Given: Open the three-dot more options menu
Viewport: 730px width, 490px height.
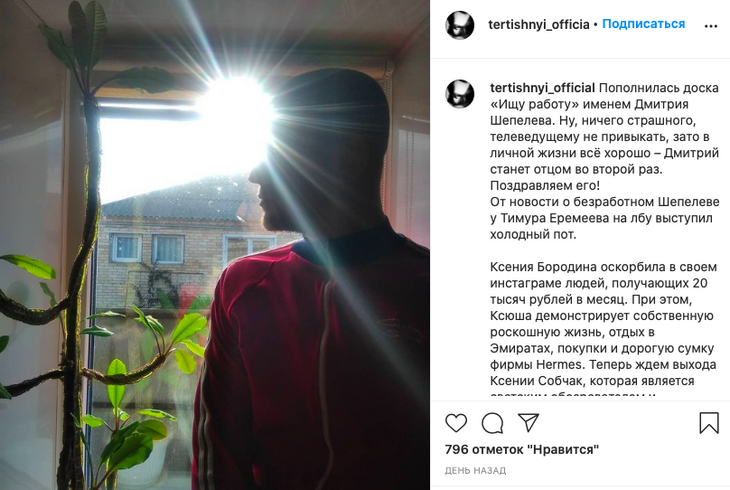Looking at the screenshot, I should tap(710, 26).
